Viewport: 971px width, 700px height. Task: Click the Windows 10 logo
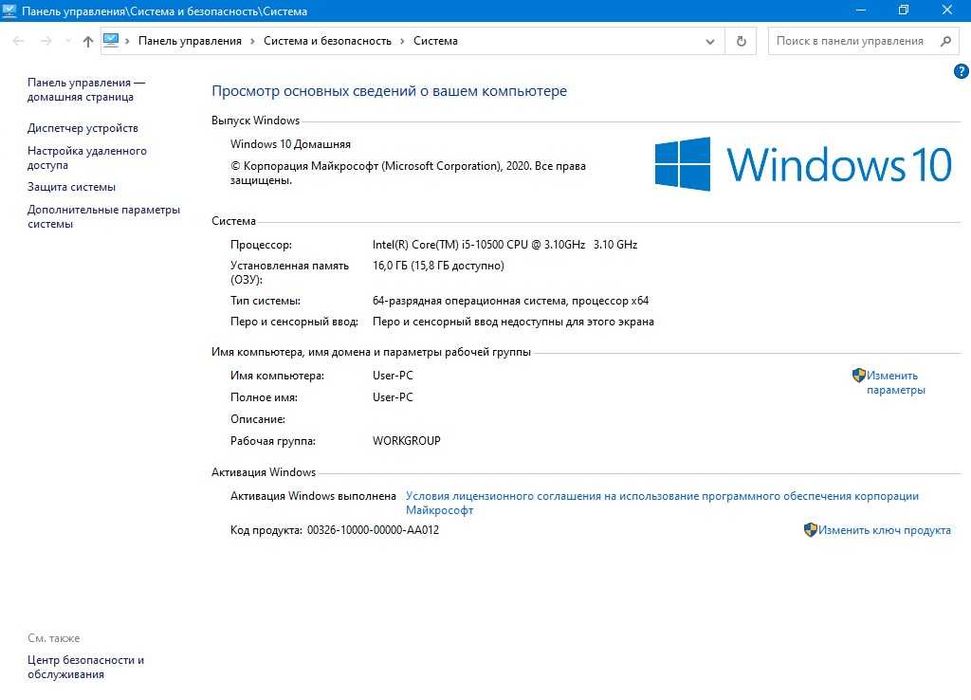point(803,164)
